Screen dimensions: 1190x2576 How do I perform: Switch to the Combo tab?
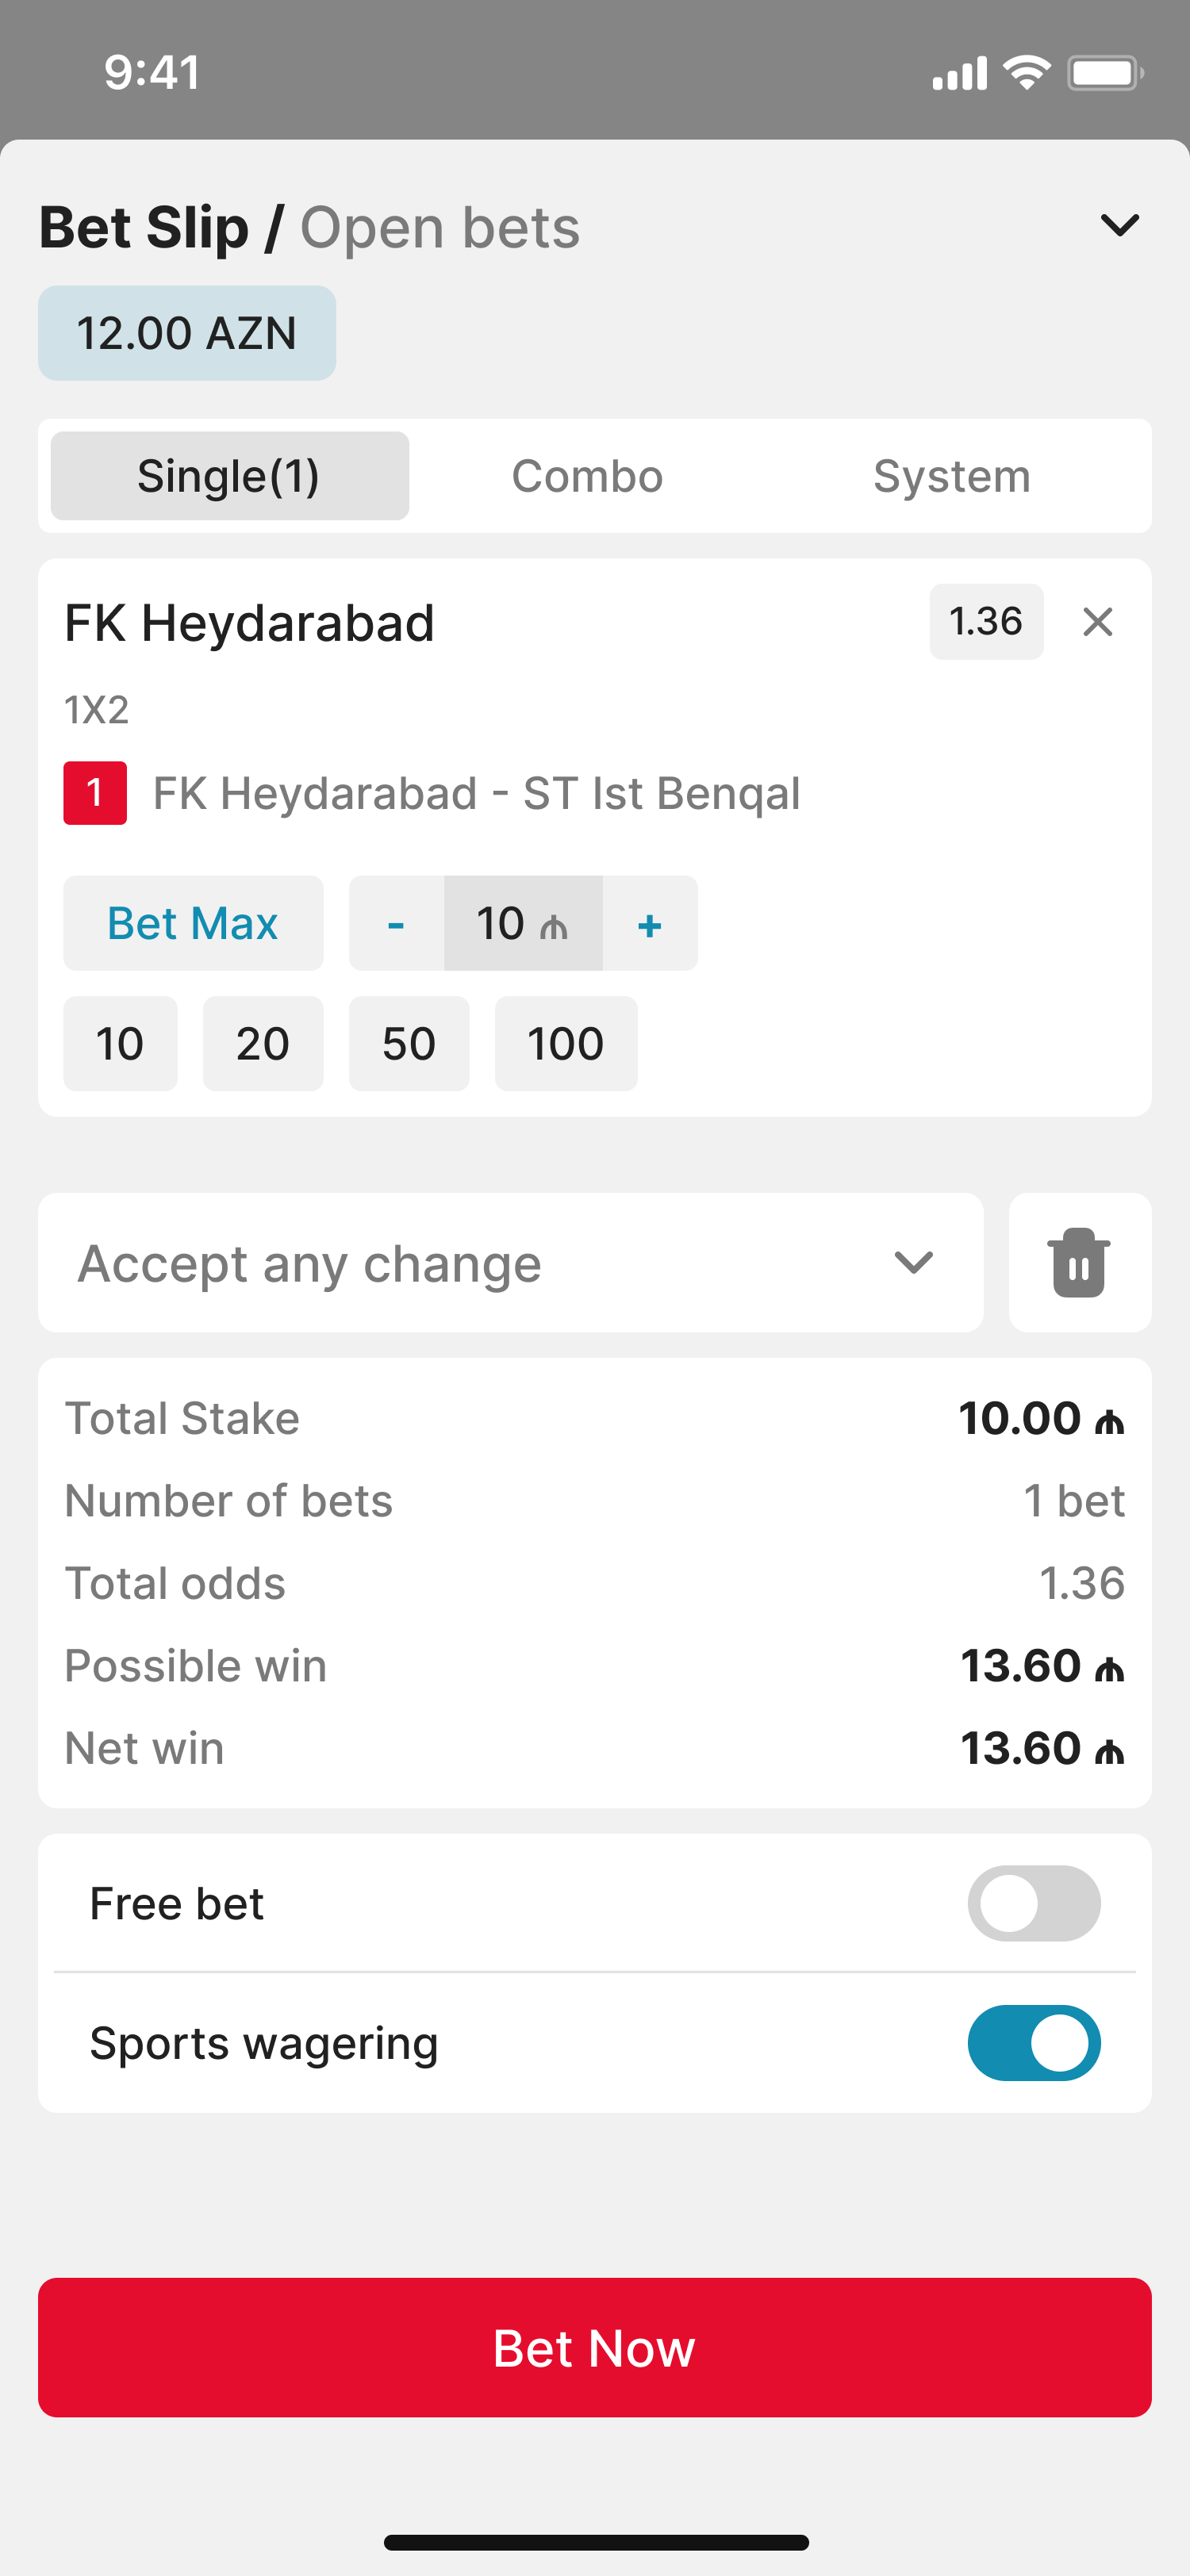587,476
